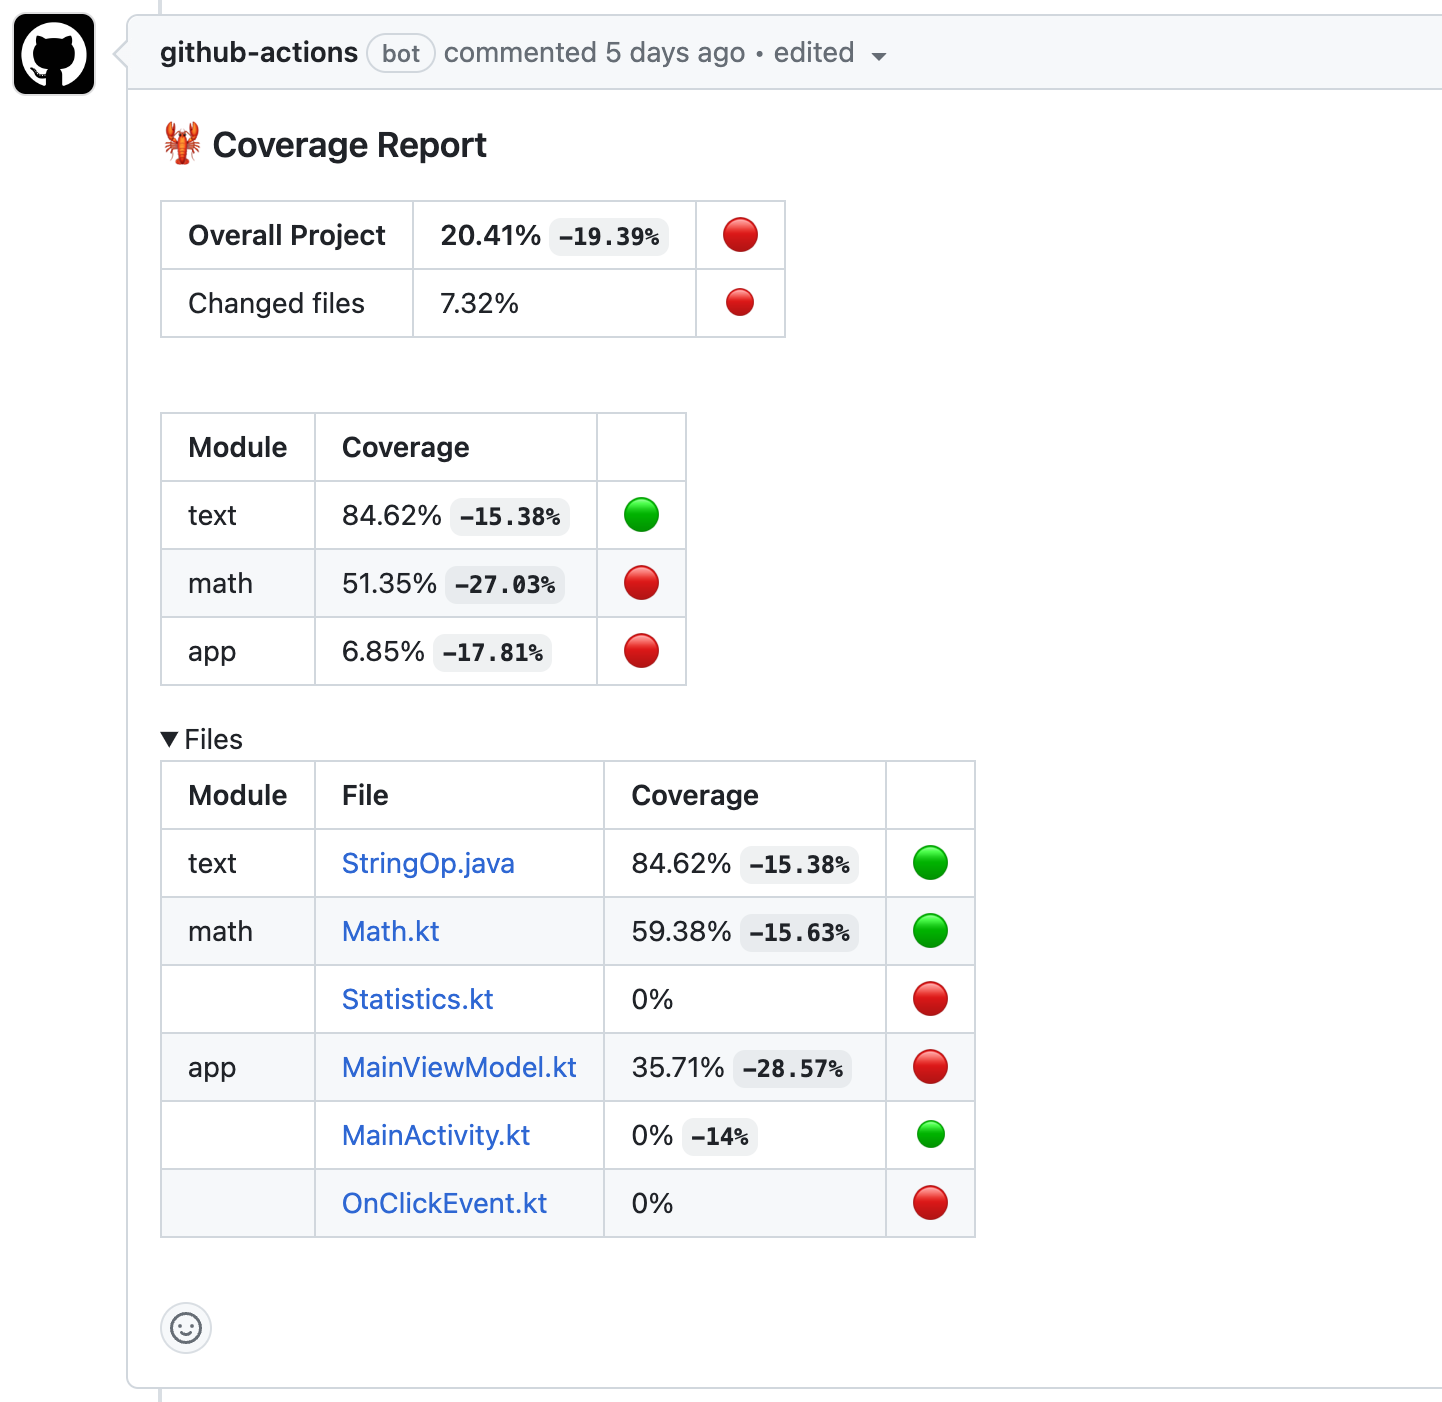Click the green status circle for StringOp.java

[930, 863]
